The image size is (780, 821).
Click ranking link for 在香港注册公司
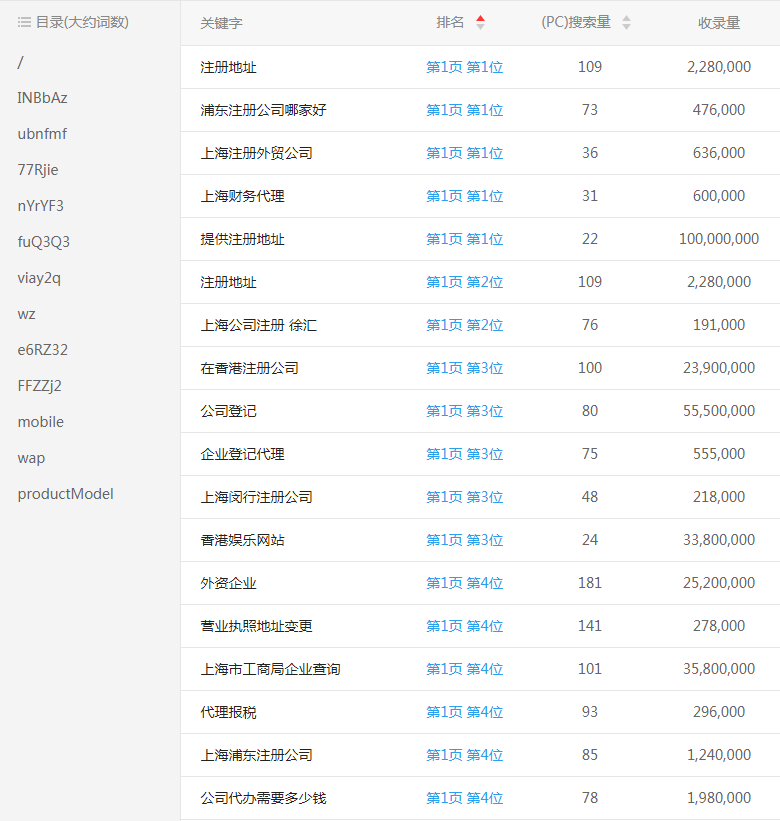click(464, 368)
